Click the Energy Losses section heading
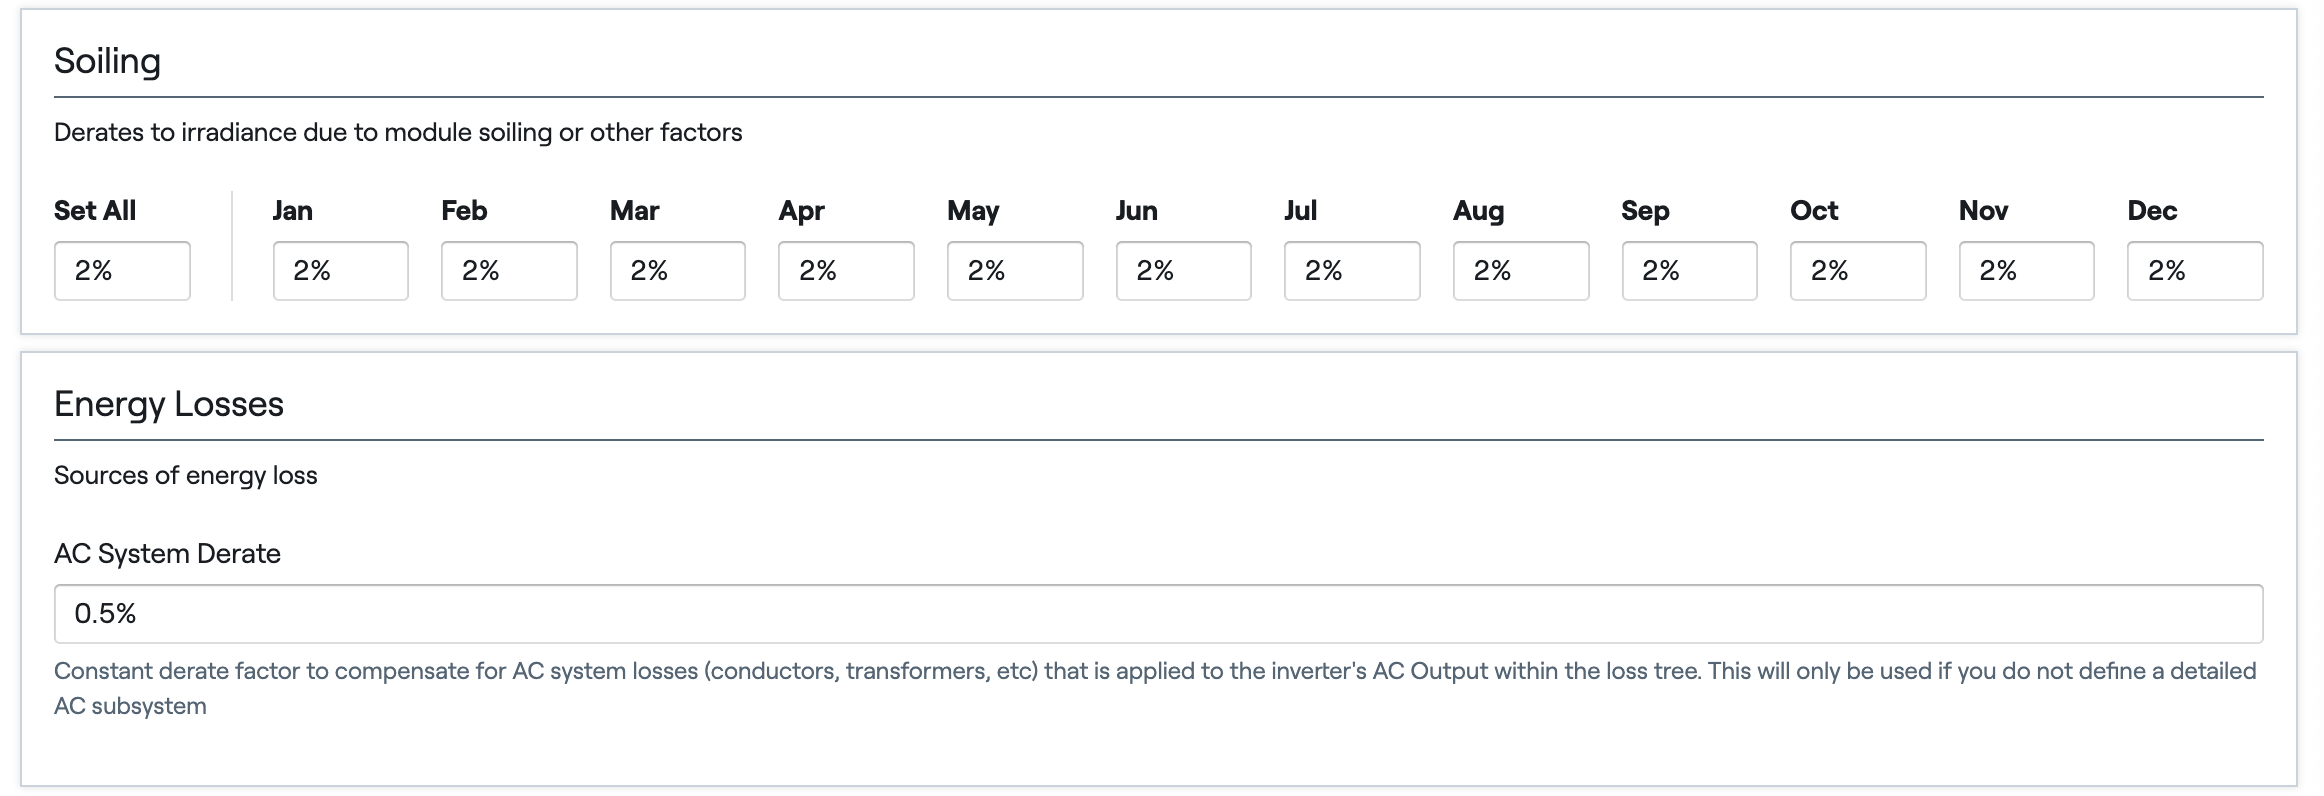Screen dimensions: 2324x796 (169, 404)
